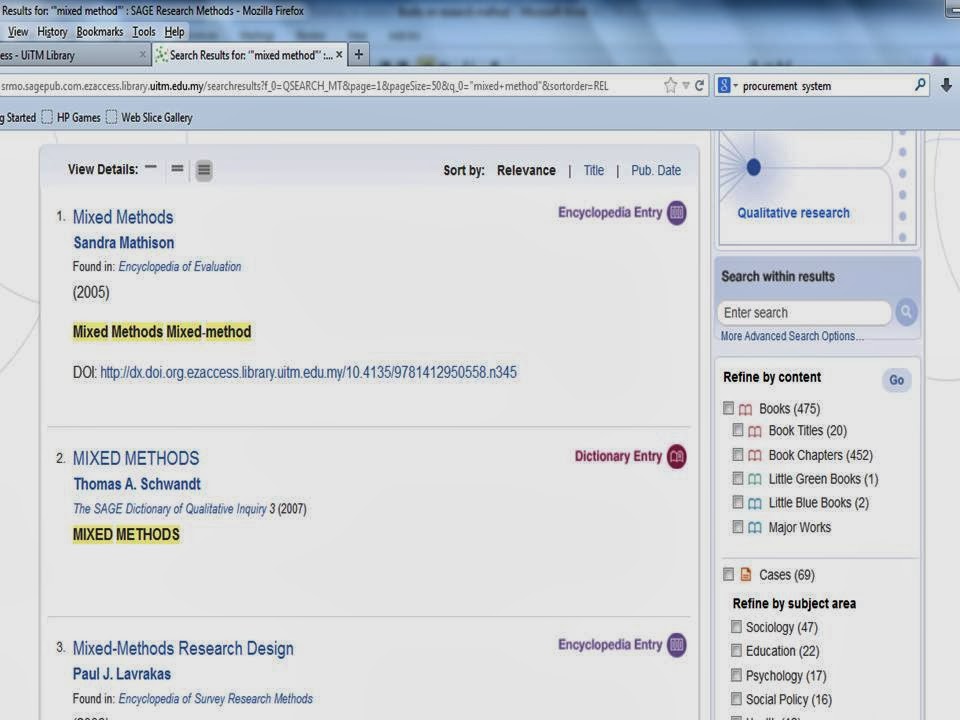Sort results by Relevance
Viewport: 960px width, 720px height.
coord(526,170)
